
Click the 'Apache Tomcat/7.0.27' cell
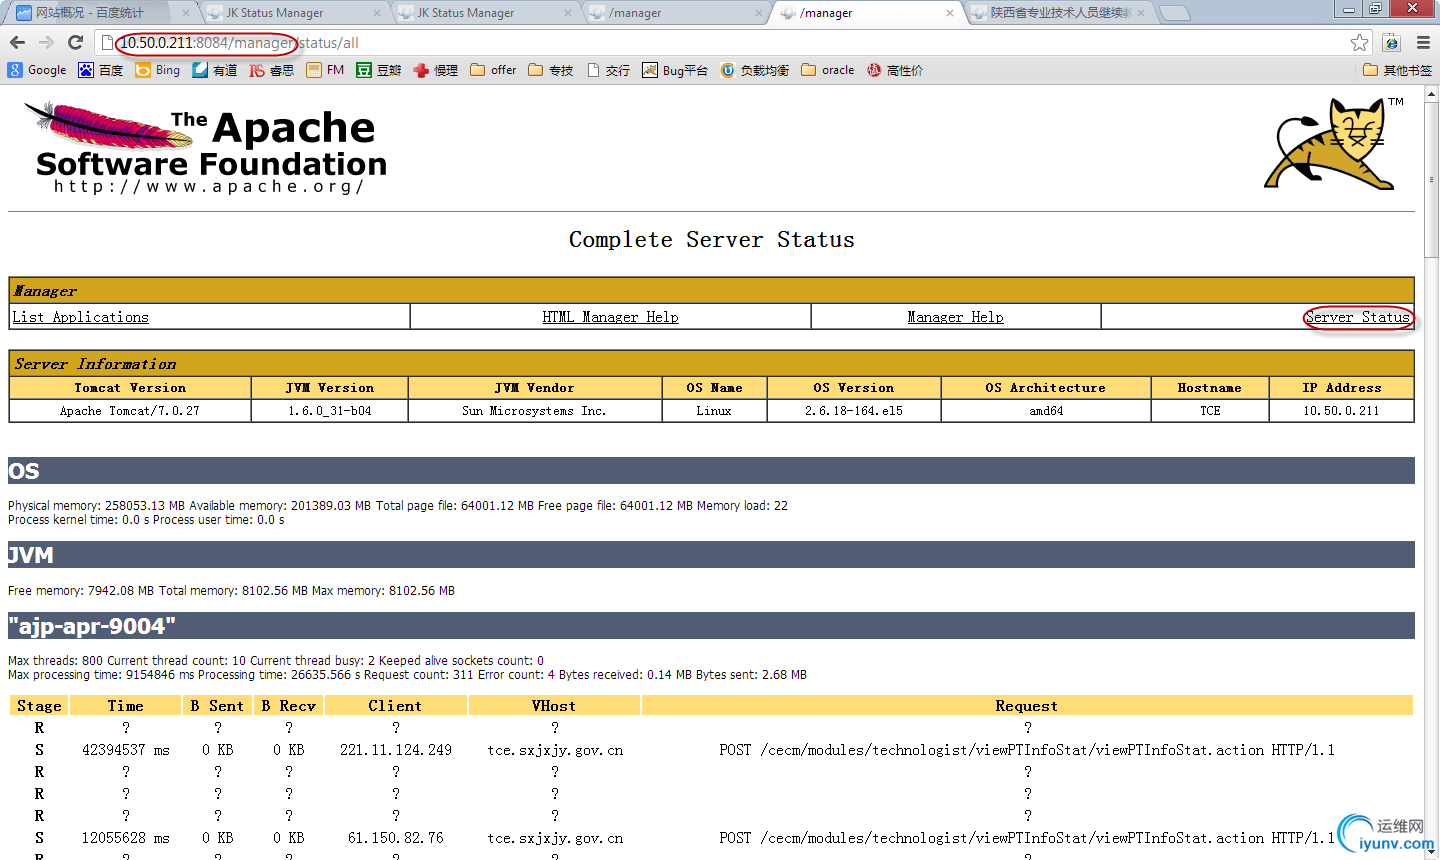(130, 411)
